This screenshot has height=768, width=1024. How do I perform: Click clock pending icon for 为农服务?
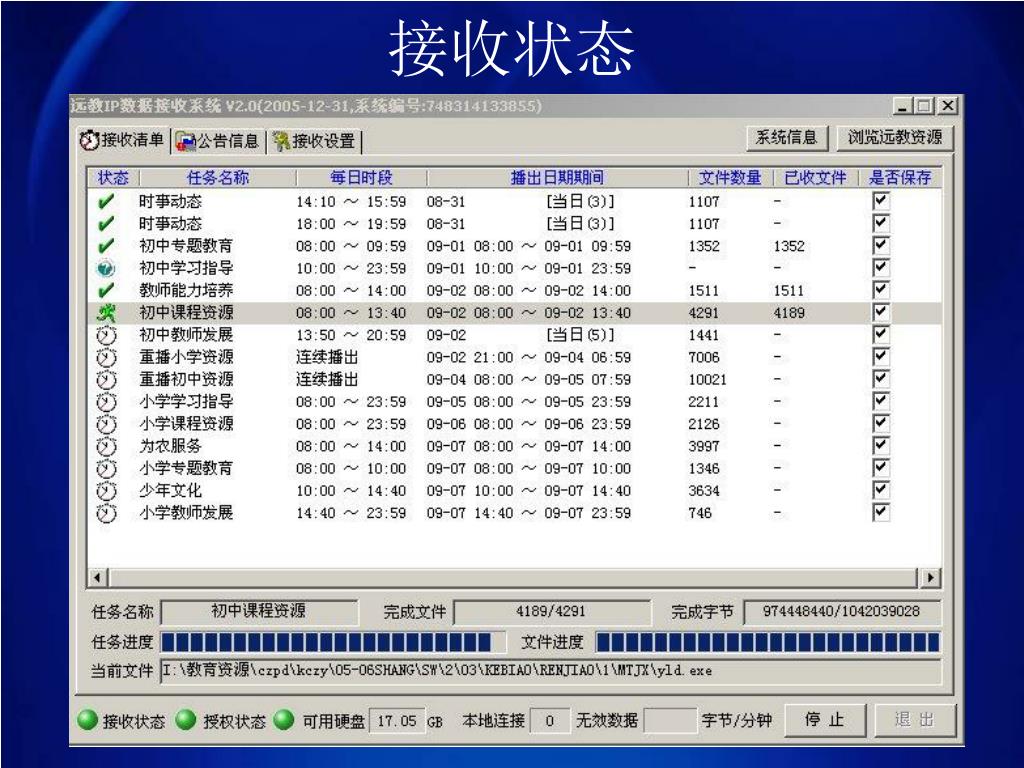pyautogui.click(x=106, y=446)
